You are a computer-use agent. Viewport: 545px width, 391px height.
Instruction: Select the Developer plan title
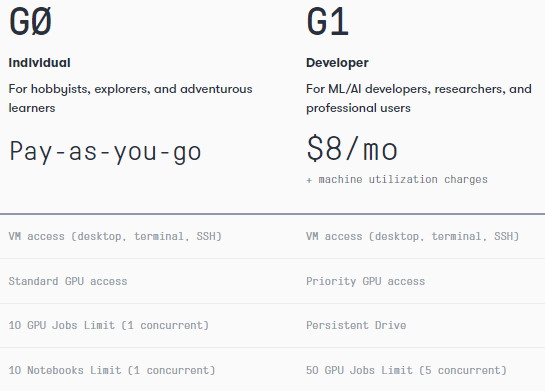337,63
